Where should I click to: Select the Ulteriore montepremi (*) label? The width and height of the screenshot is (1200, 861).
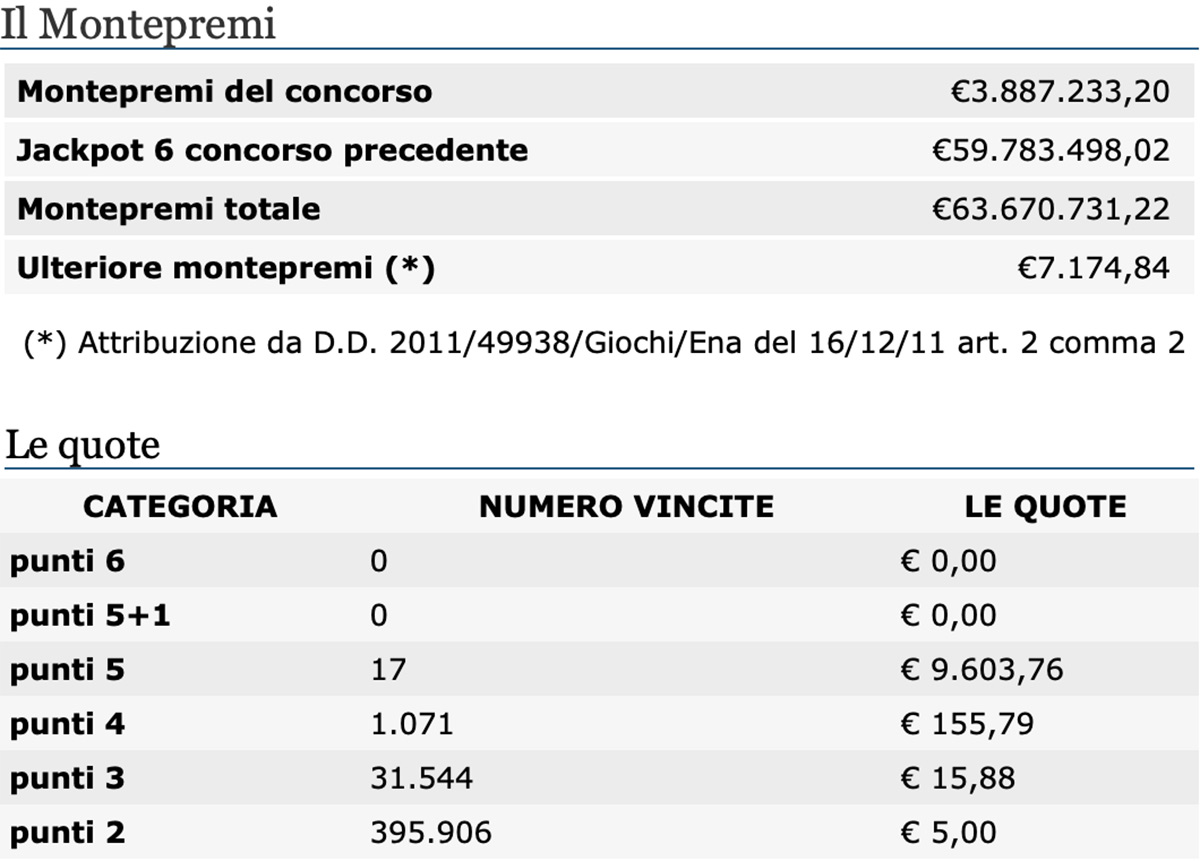pyautogui.click(x=226, y=268)
